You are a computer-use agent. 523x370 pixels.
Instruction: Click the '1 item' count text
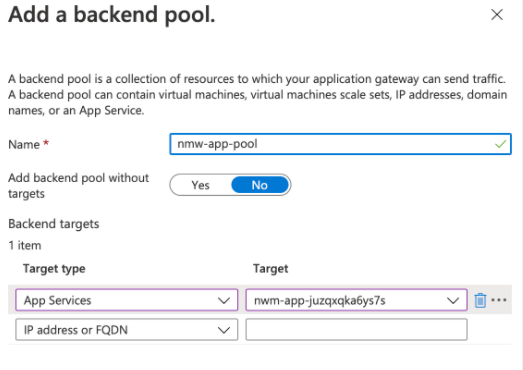pyautogui.click(x=25, y=246)
